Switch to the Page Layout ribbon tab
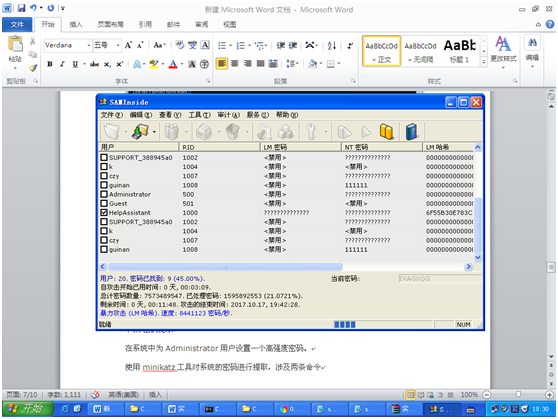This screenshot has height=419, width=558. [111, 24]
